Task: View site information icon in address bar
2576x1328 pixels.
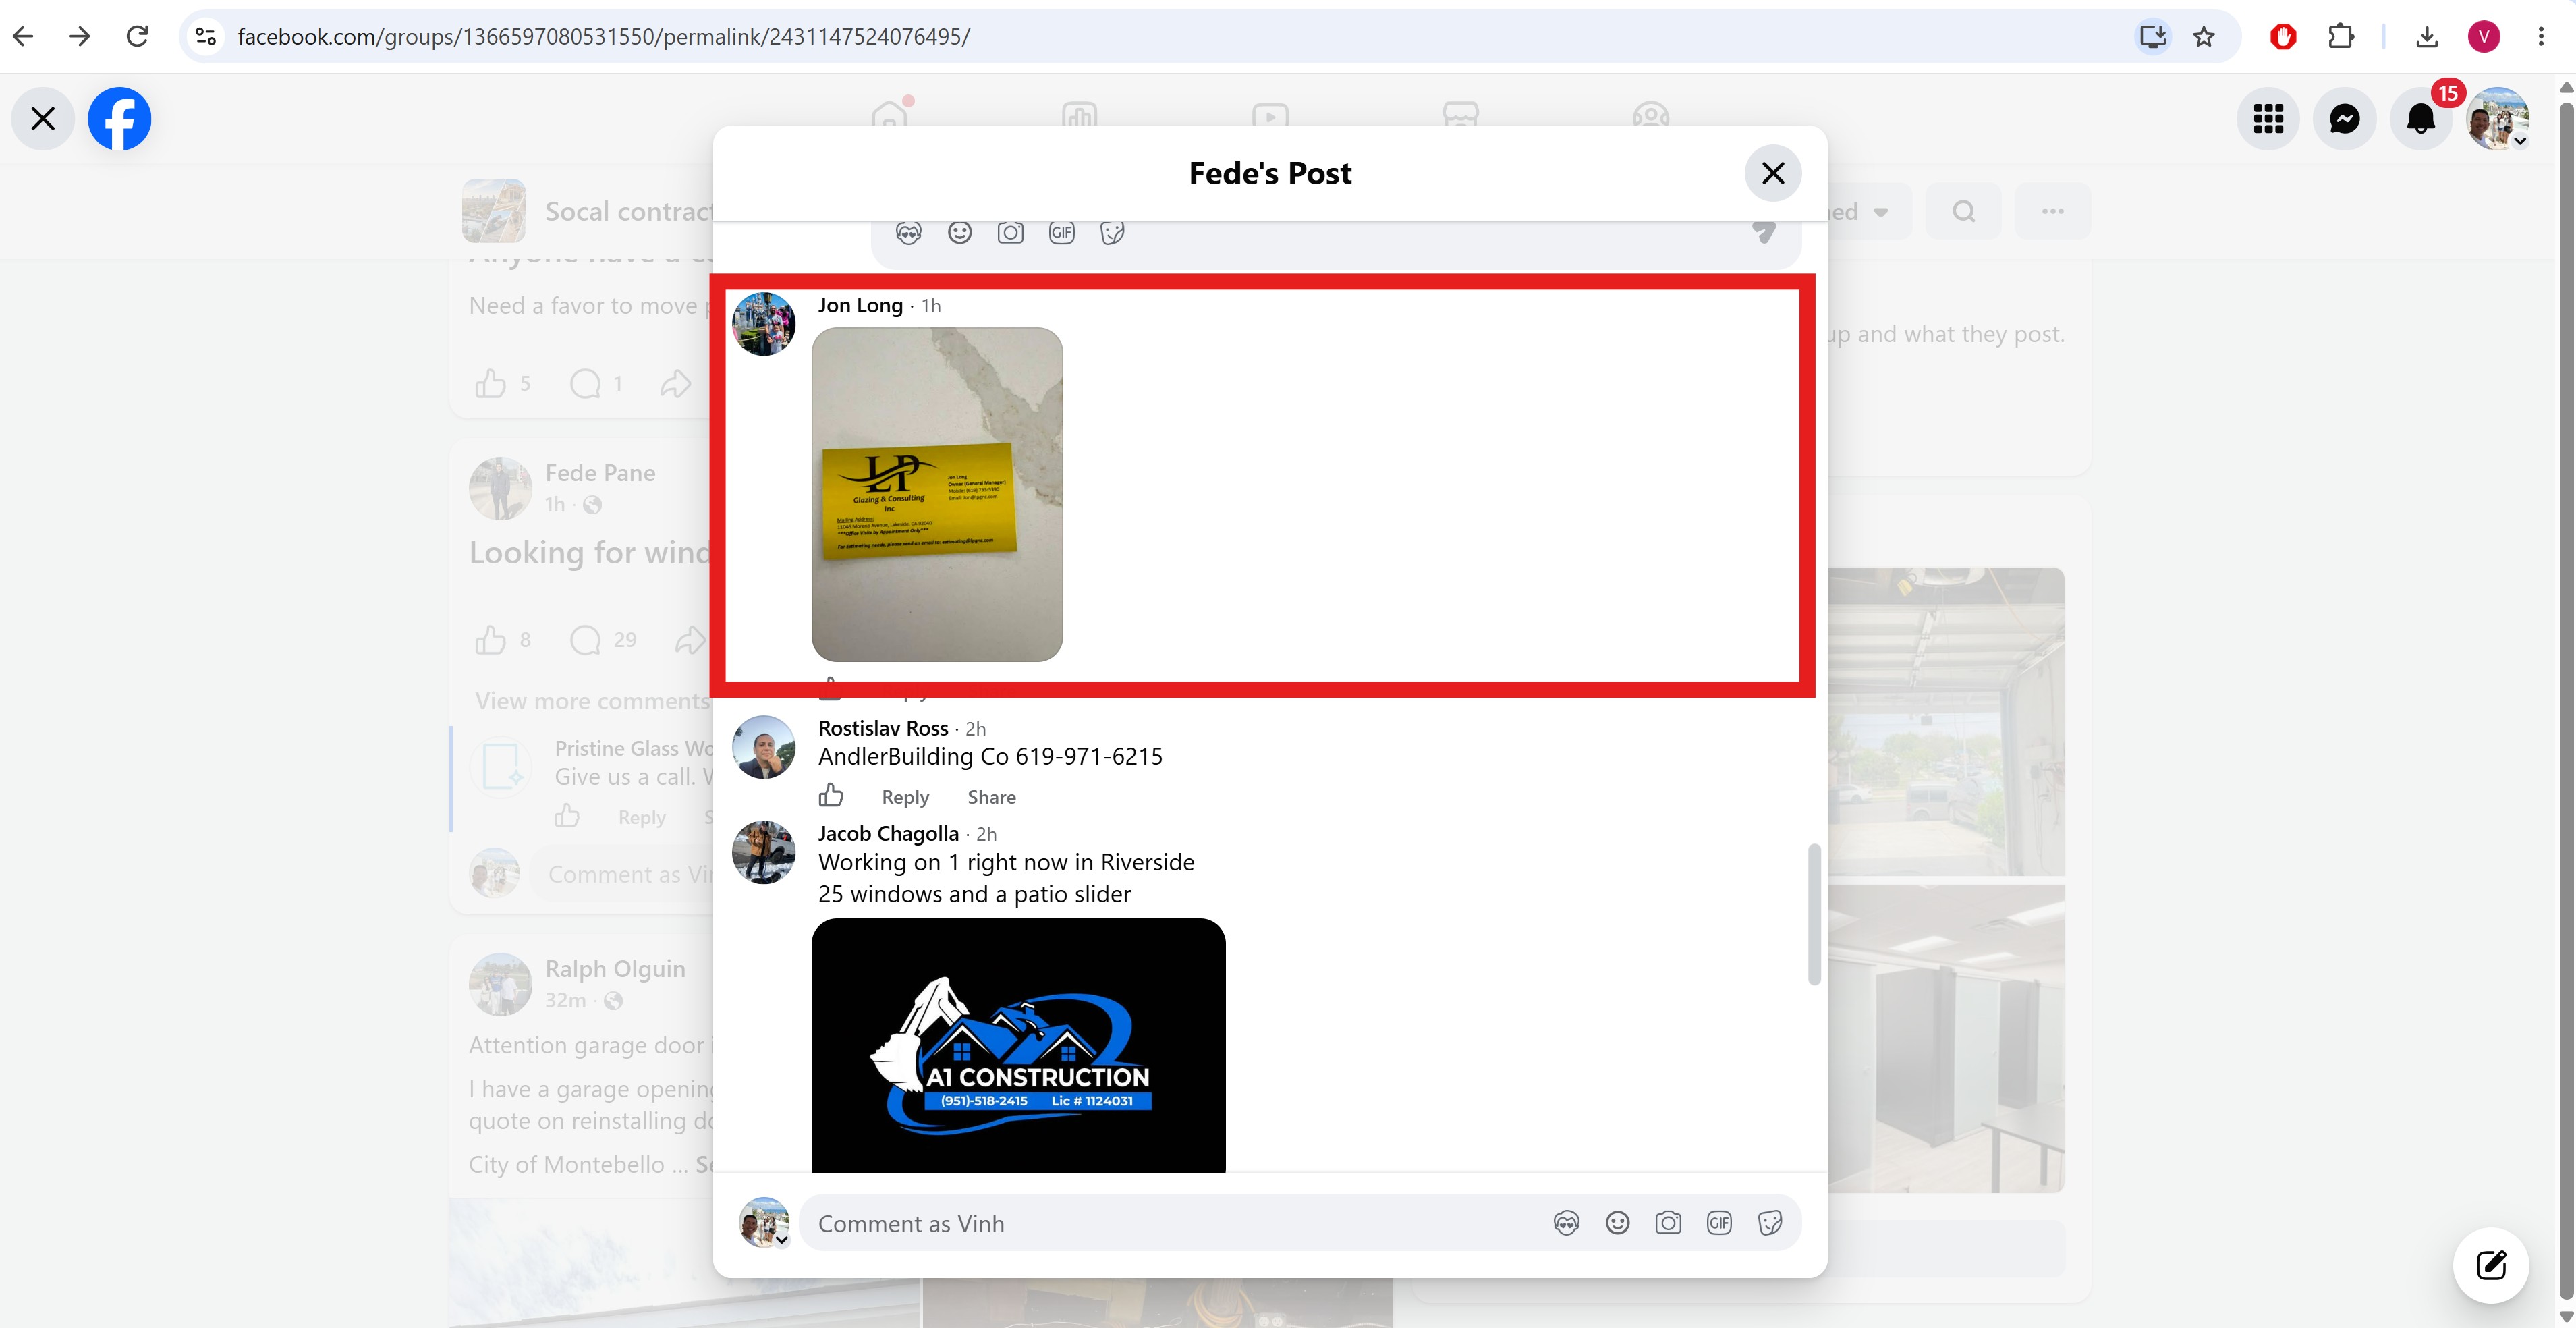Action: (205, 36)
